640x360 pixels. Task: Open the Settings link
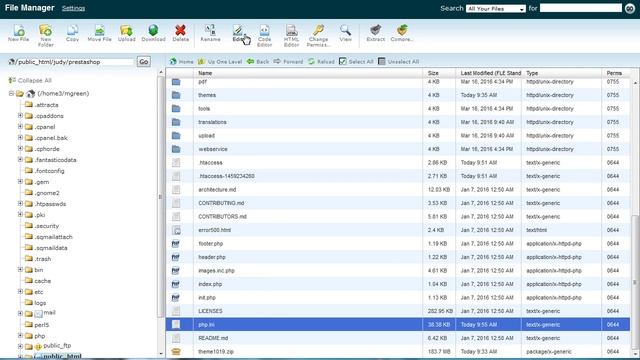73,8
